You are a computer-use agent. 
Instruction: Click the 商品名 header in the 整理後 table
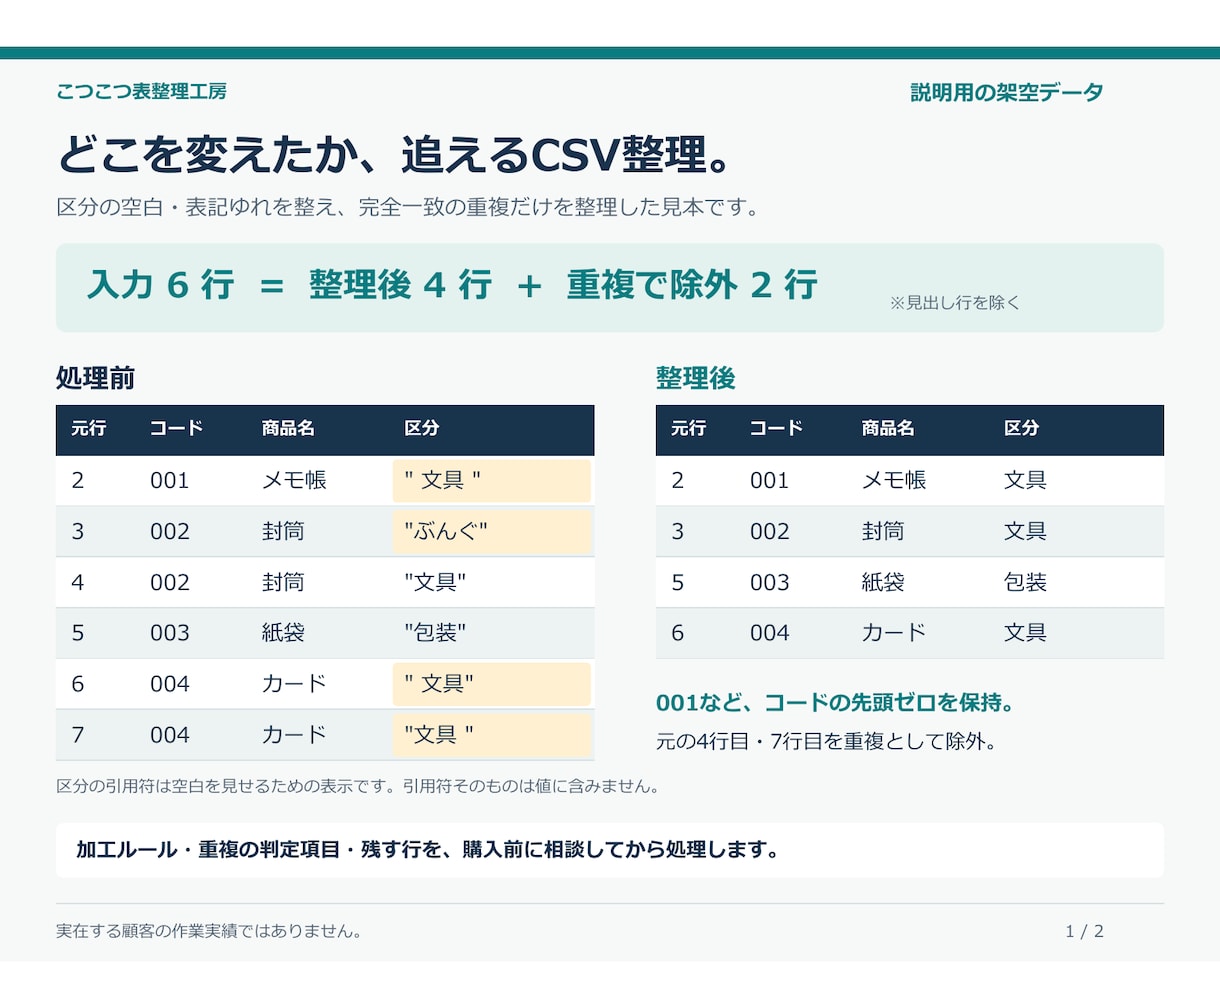pyautogui.click(x=888, y=428)
